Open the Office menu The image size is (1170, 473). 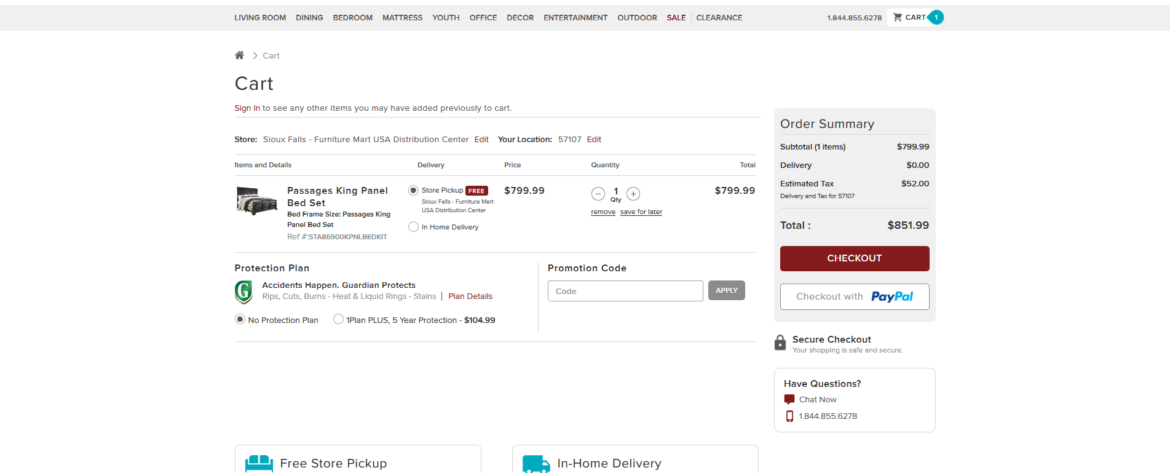pyautogui.click(x=483, y=17)
